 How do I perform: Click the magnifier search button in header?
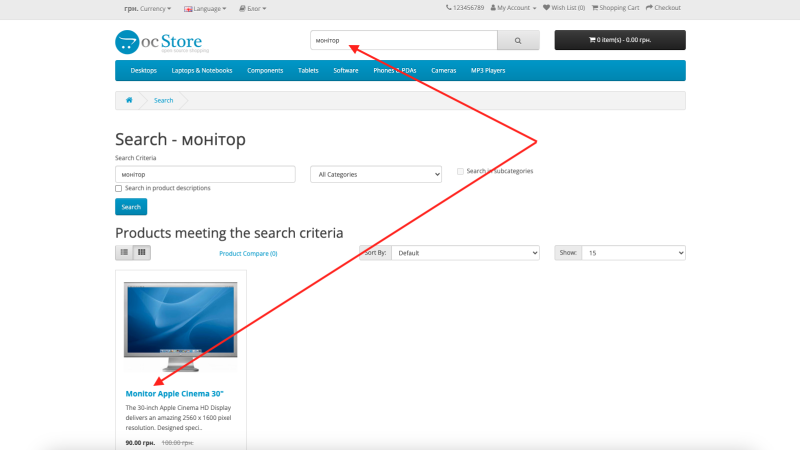point(518,40)
